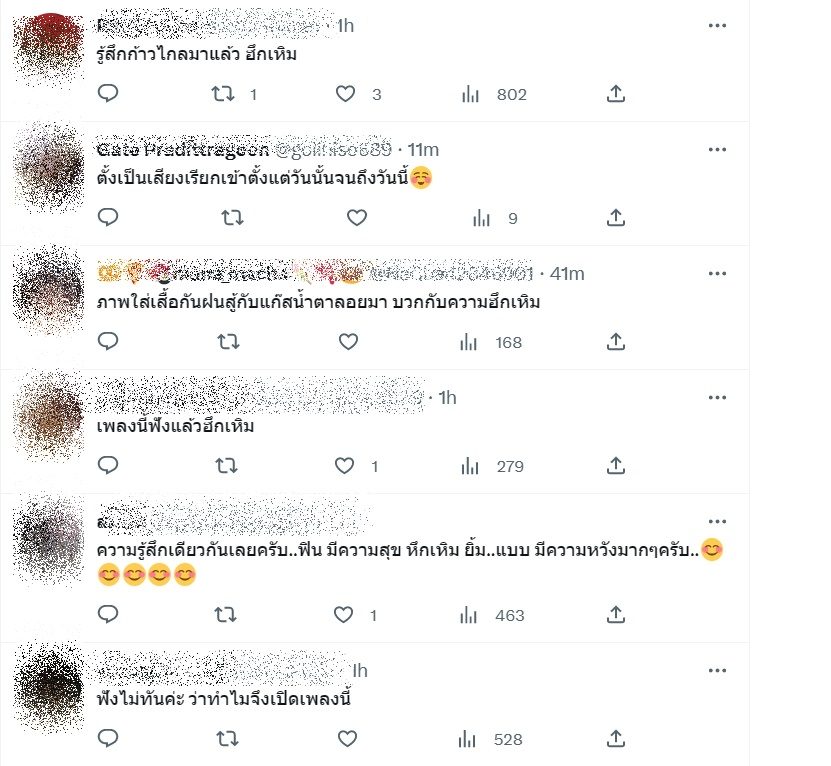Like the tweet with 279 views
Image resolution: width=831 pixels, height=766 pixels.
344,465
